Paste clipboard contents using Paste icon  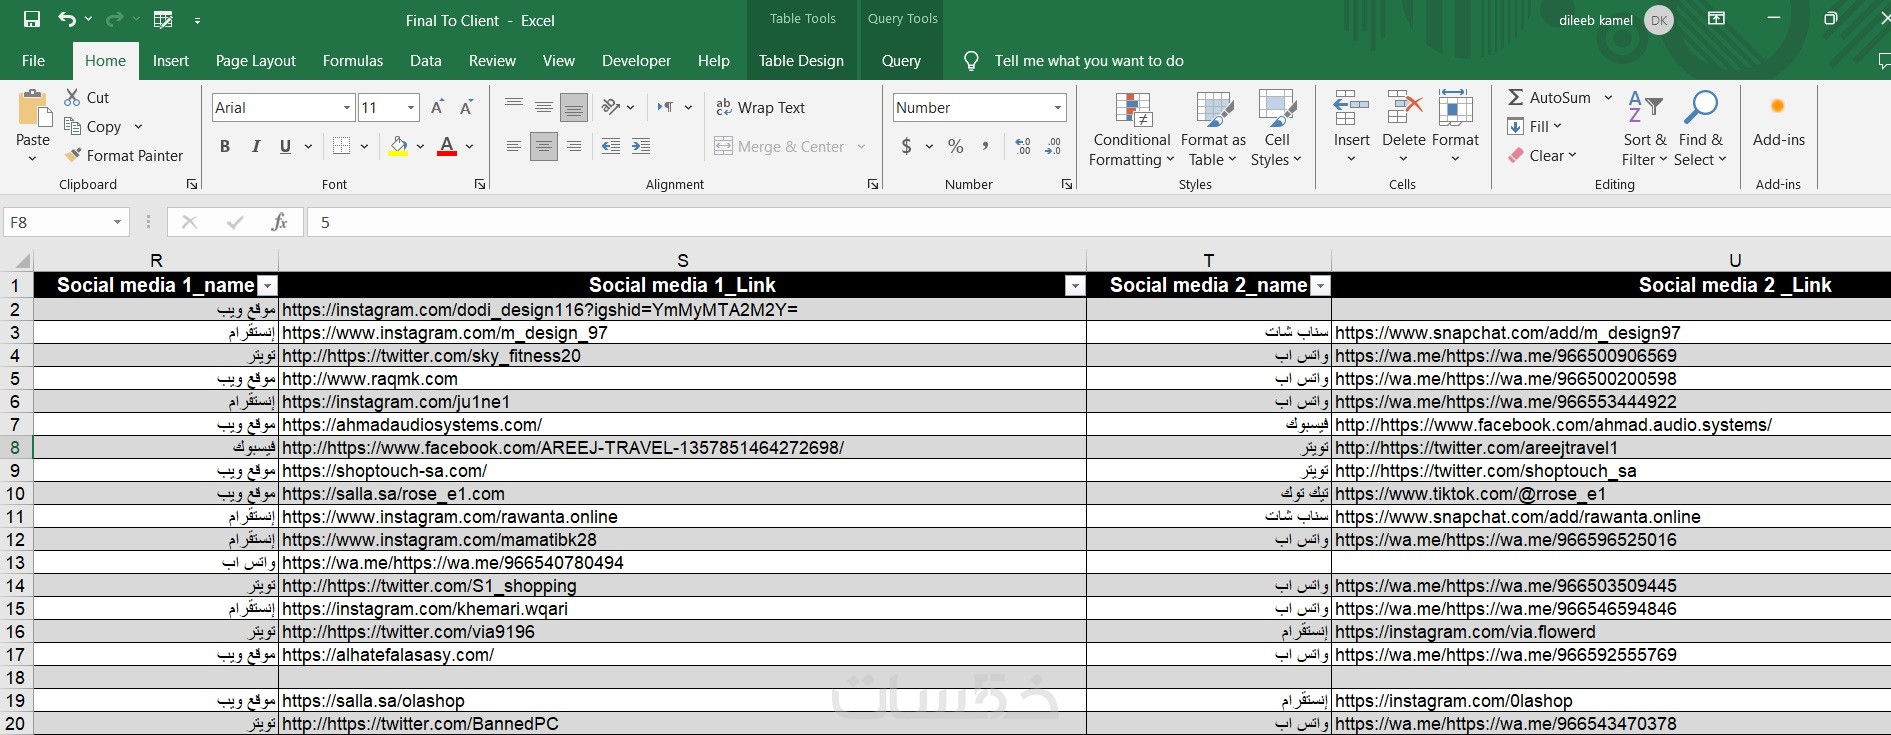tap(33, 108)
